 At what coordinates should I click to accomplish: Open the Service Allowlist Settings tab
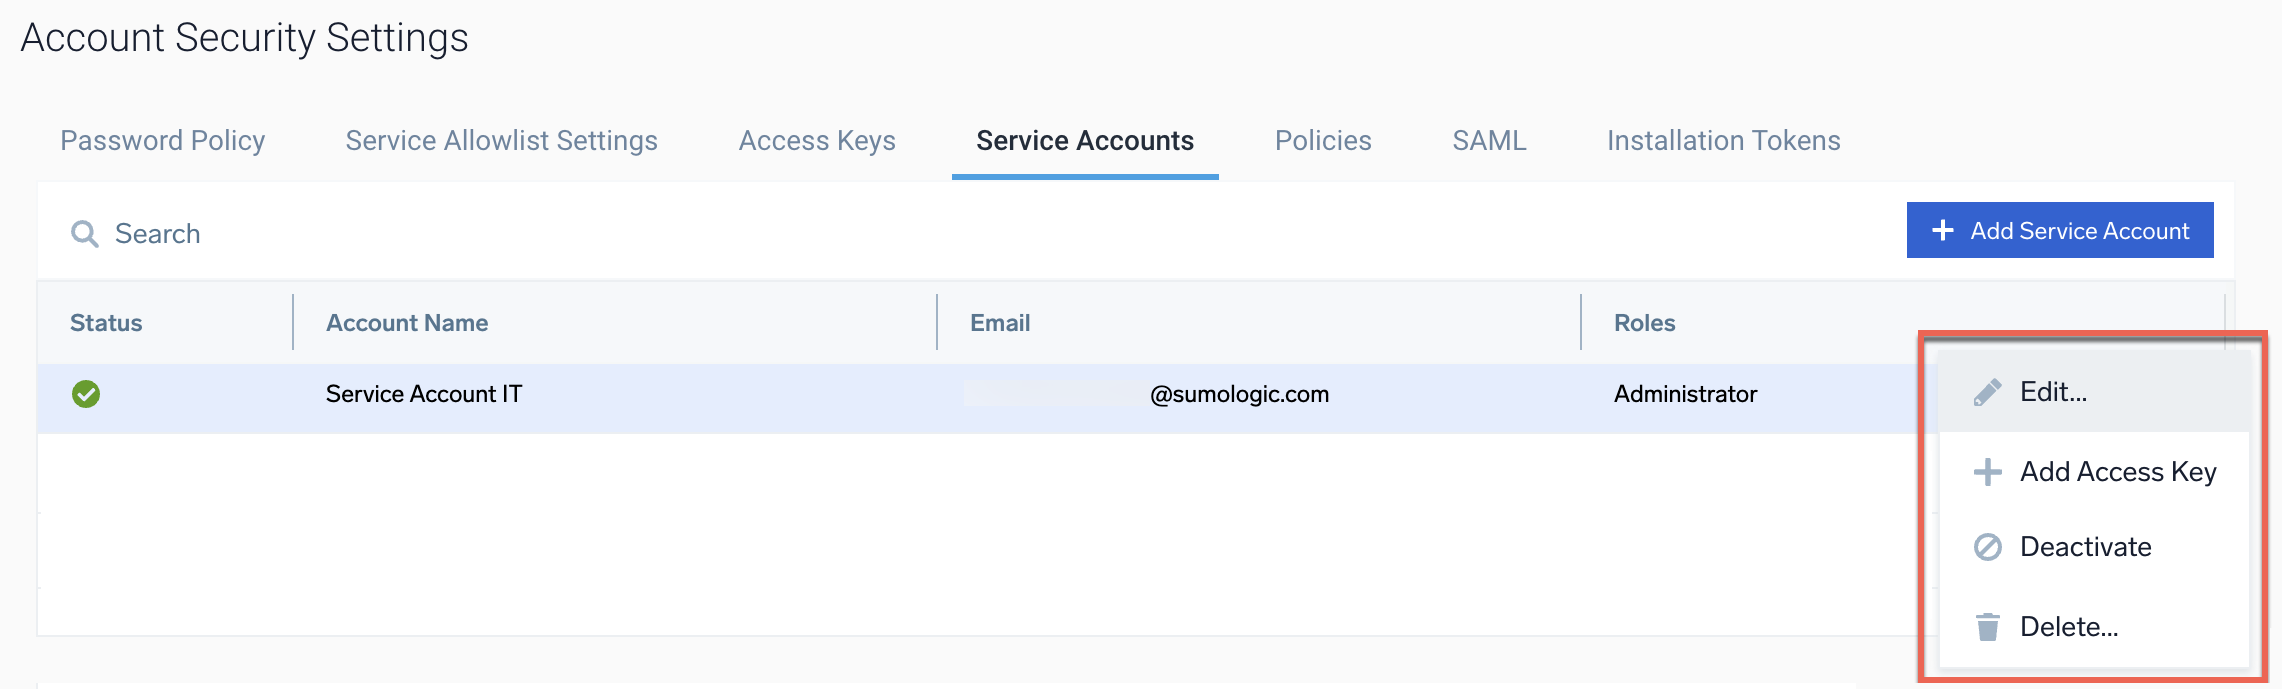click(x=501, y=141)
